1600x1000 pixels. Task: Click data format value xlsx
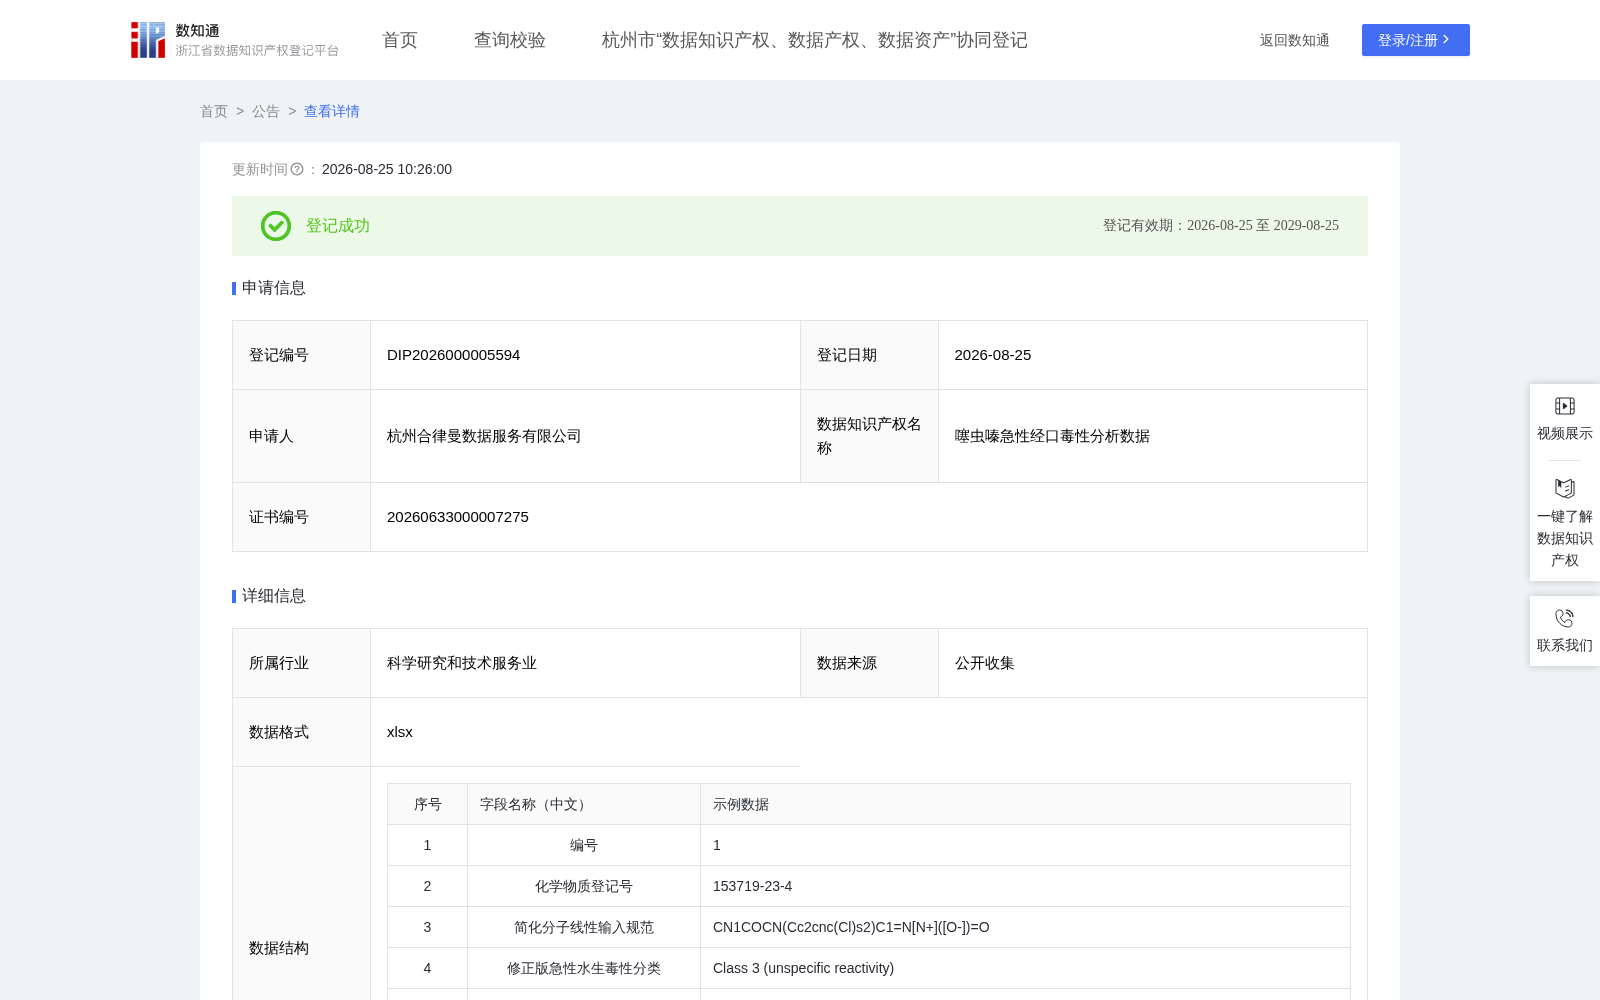400,732
